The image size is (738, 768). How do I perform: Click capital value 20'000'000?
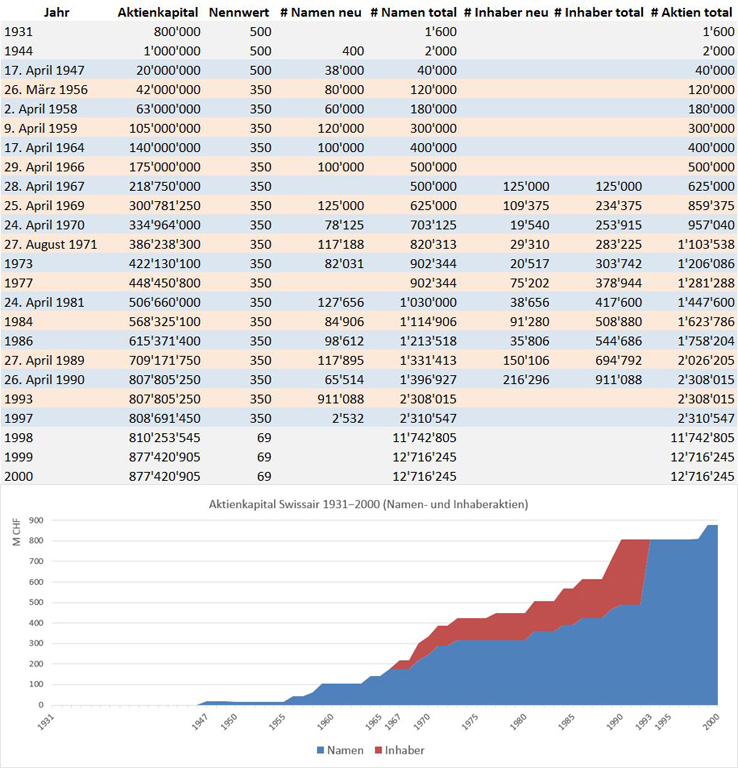tap(168, 70)
